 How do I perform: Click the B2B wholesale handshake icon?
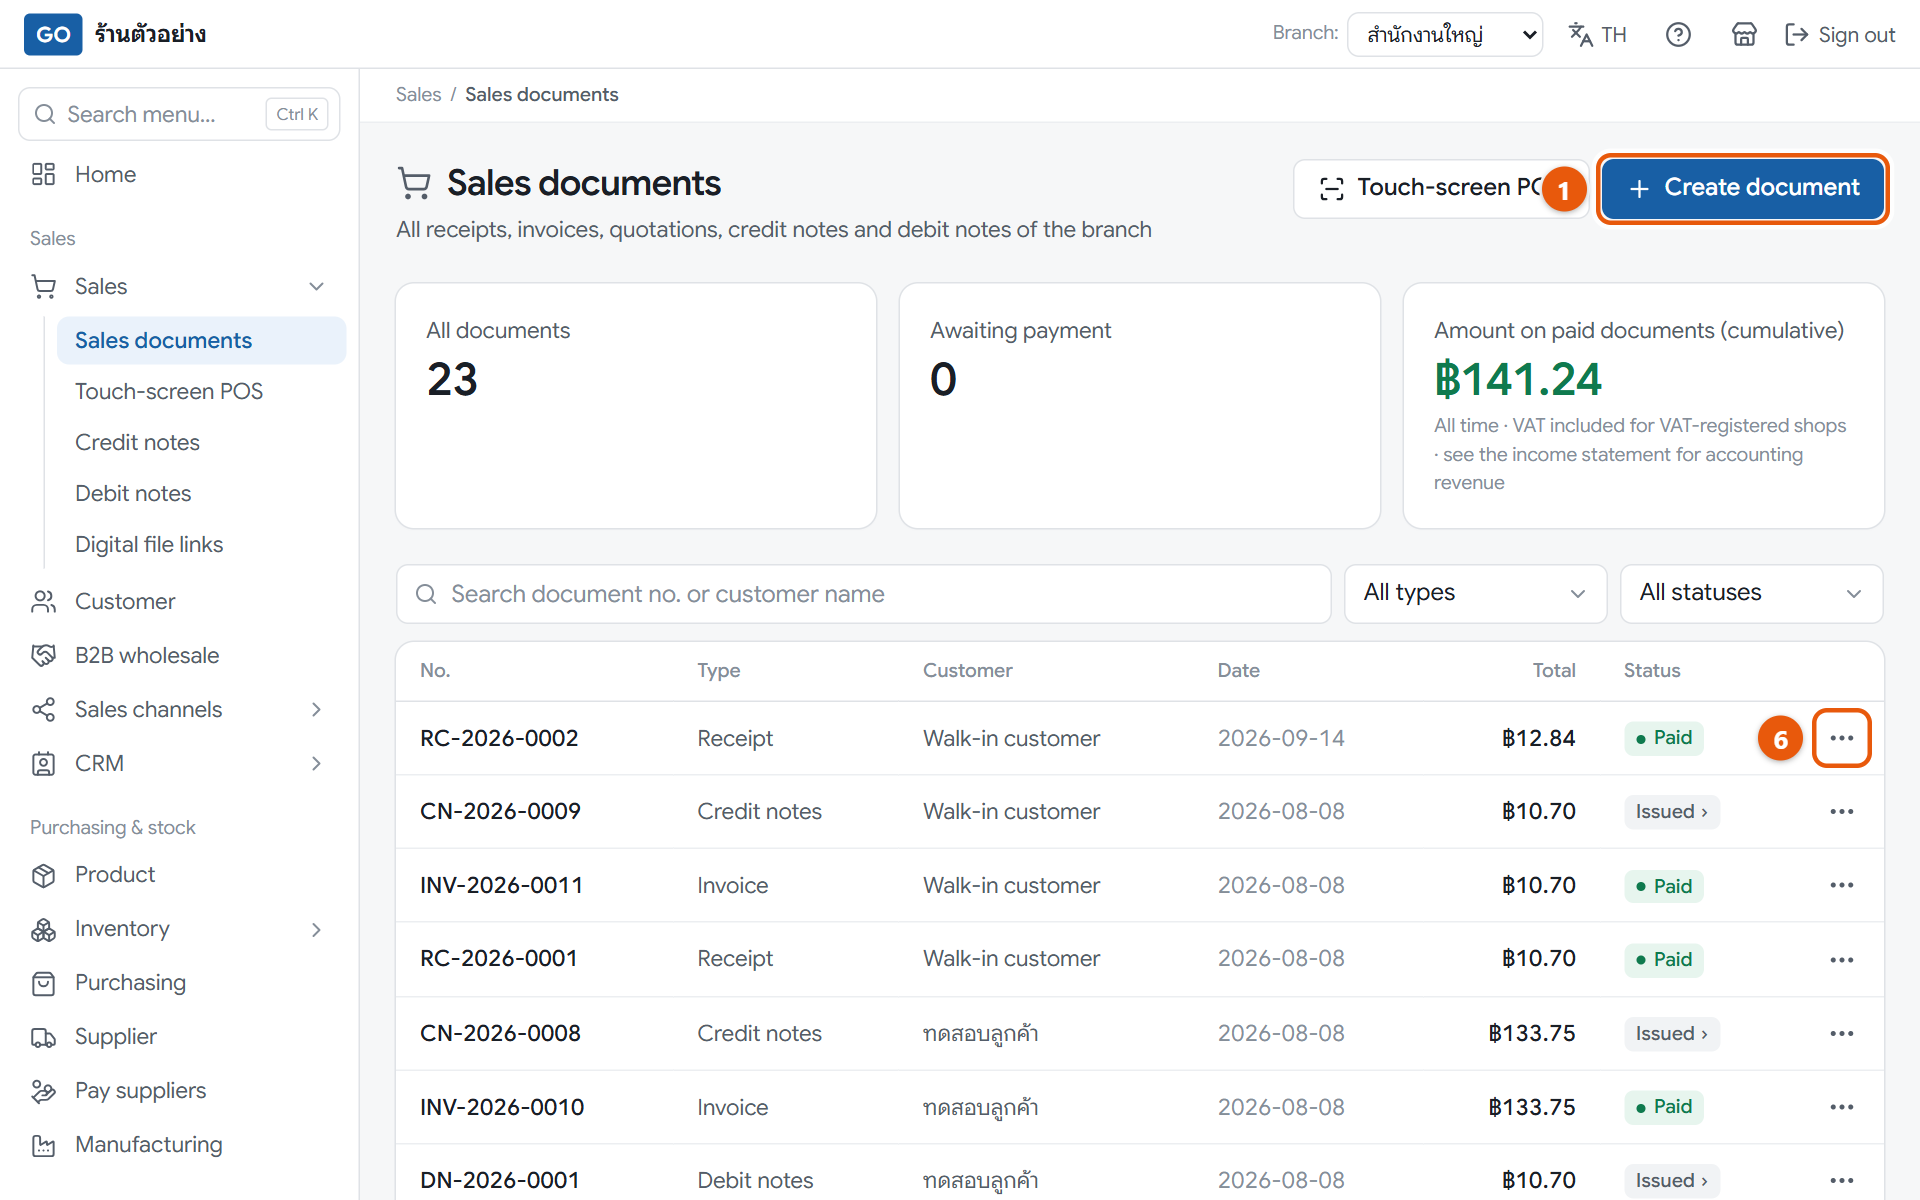[43, 655]
